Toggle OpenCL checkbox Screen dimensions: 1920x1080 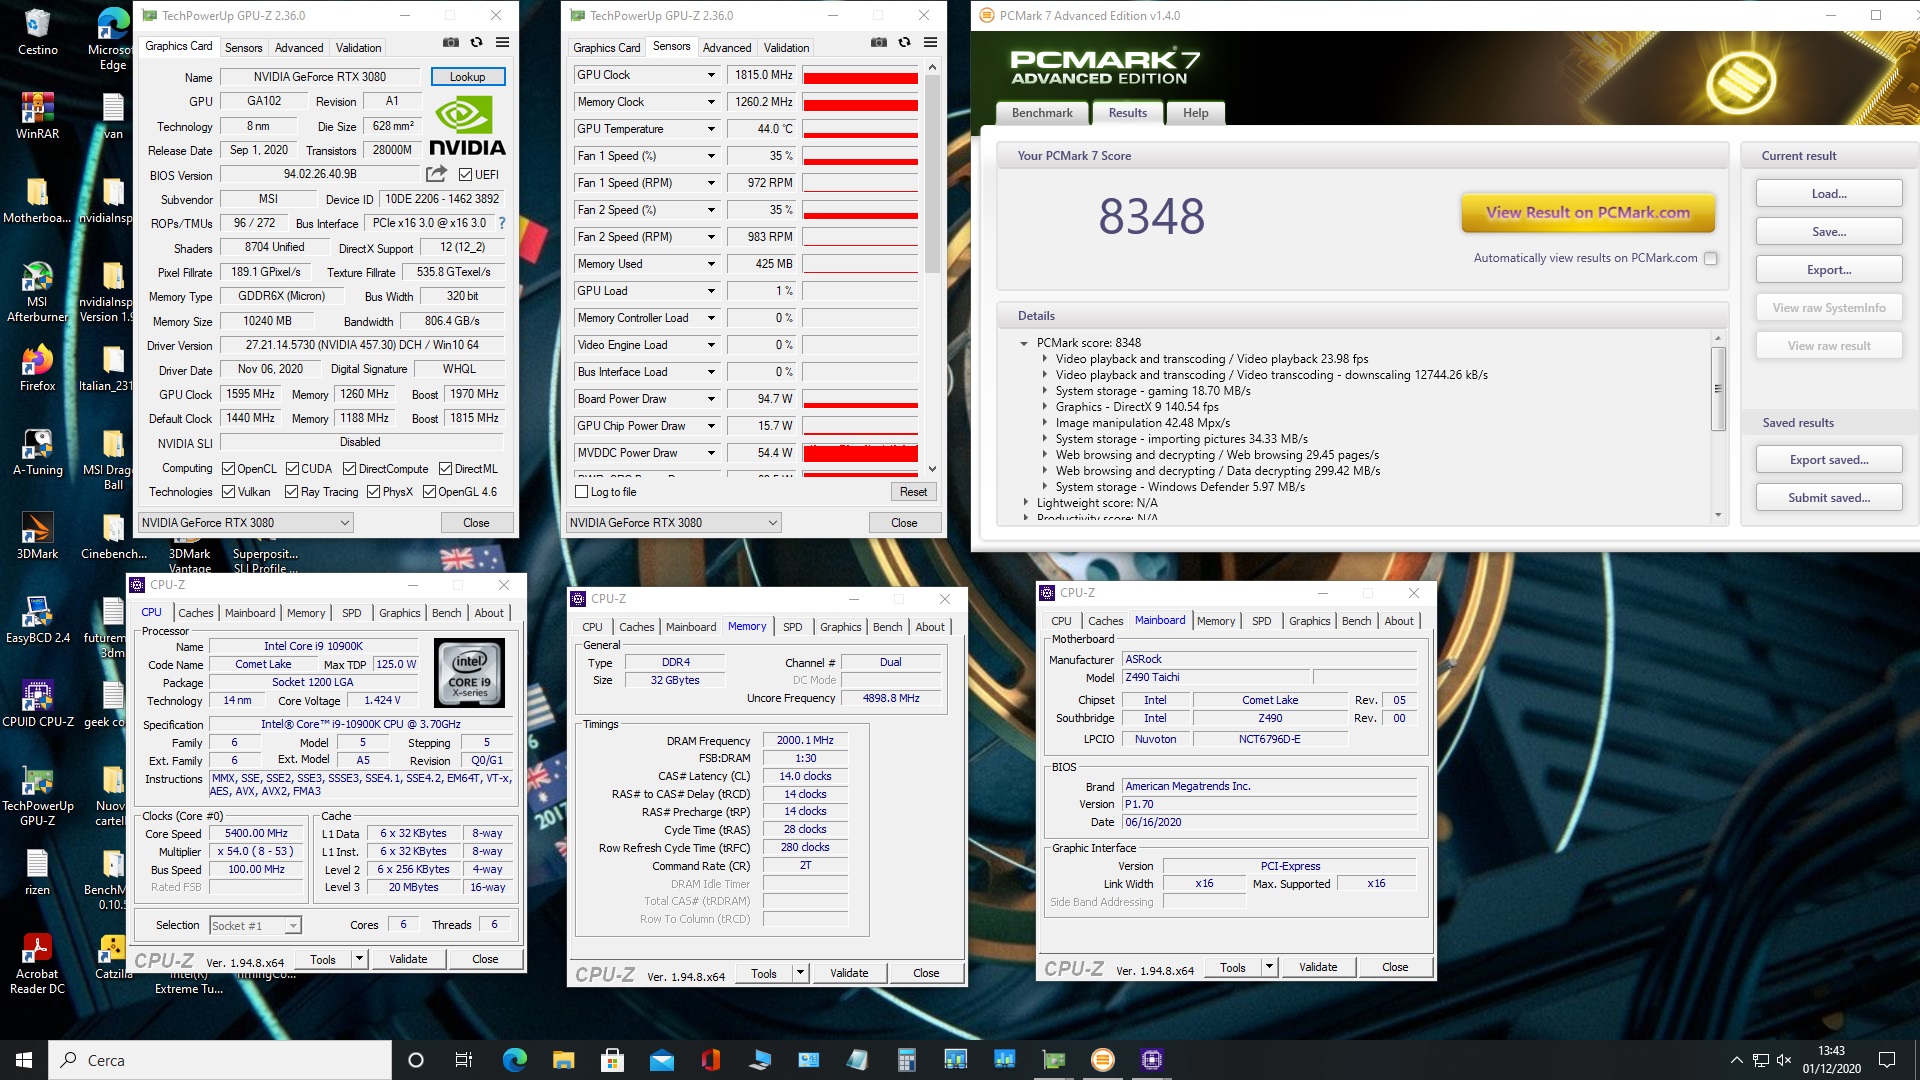[228, 468]
